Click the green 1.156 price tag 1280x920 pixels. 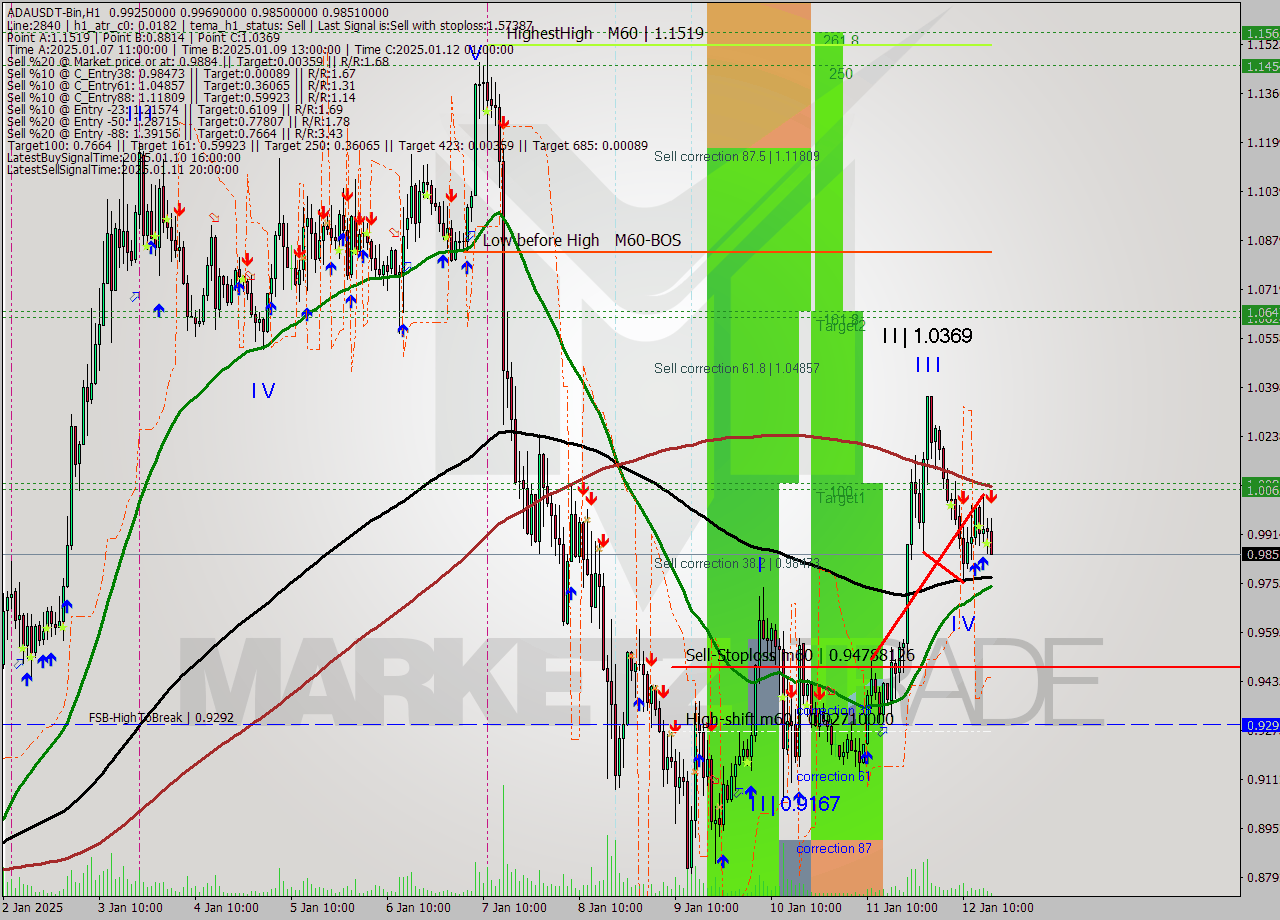[1260, 33]
